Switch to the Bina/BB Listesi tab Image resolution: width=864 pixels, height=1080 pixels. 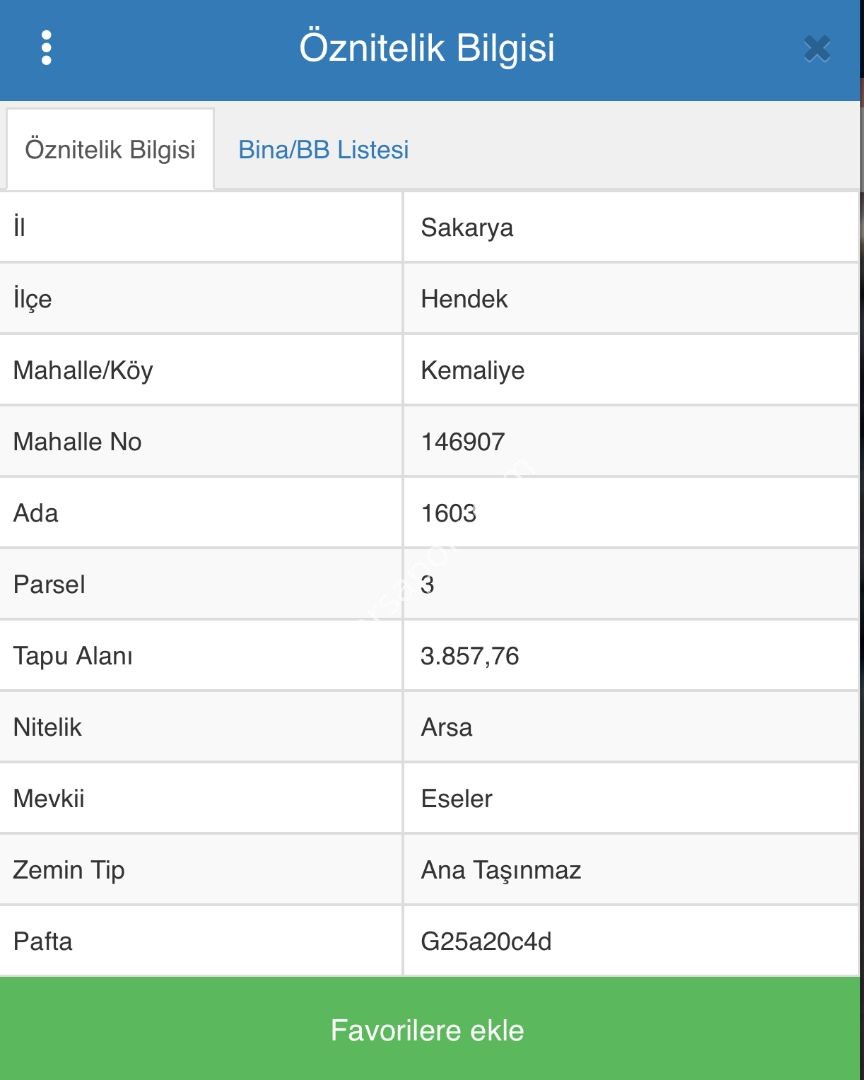[x=323, y=150]
